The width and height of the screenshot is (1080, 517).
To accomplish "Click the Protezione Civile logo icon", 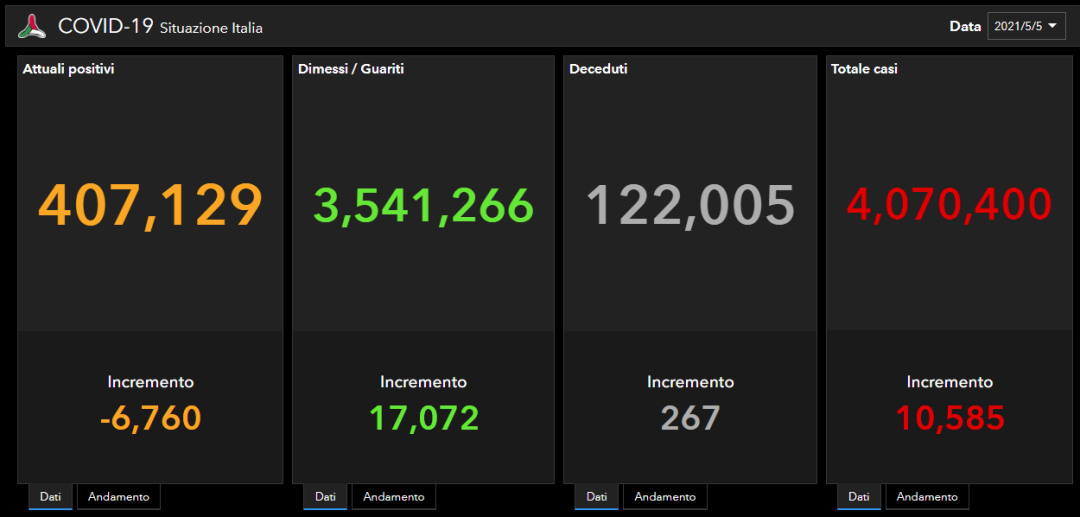I will pyautogui.click(x=32, y=26).
